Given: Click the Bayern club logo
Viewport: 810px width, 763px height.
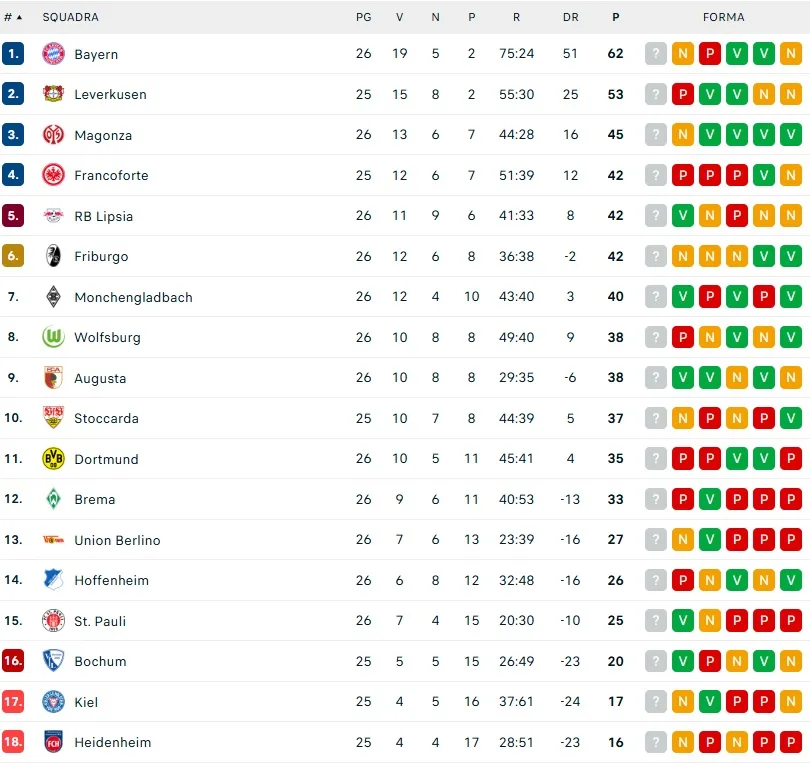Looking at the screenshot, I should [x=53, y=54].
